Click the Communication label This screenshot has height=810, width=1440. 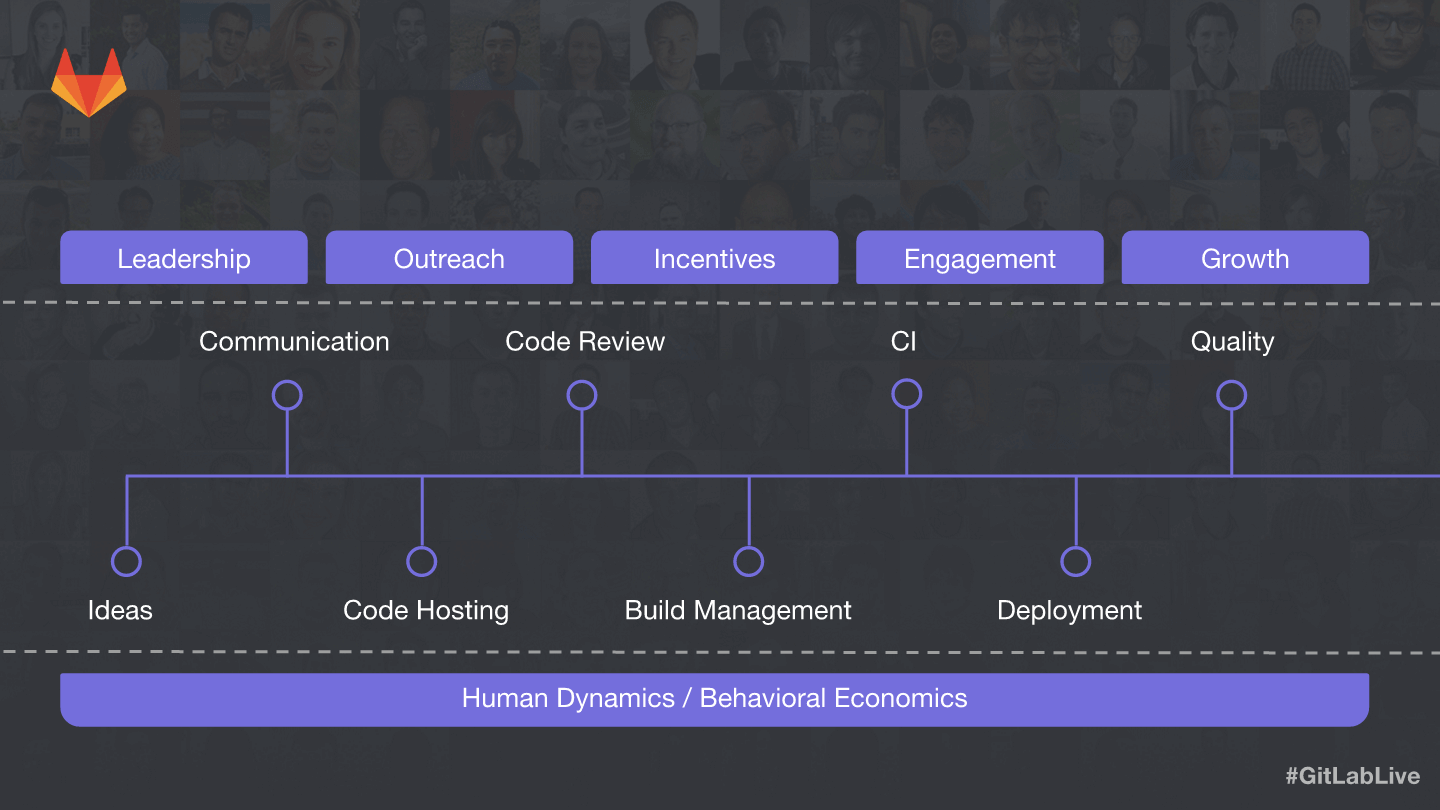294,341
